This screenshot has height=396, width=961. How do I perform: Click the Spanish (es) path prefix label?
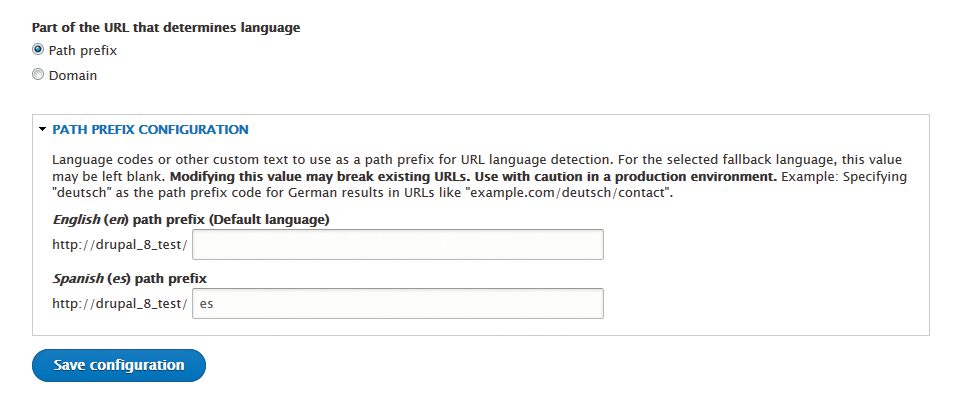(129, 278)
